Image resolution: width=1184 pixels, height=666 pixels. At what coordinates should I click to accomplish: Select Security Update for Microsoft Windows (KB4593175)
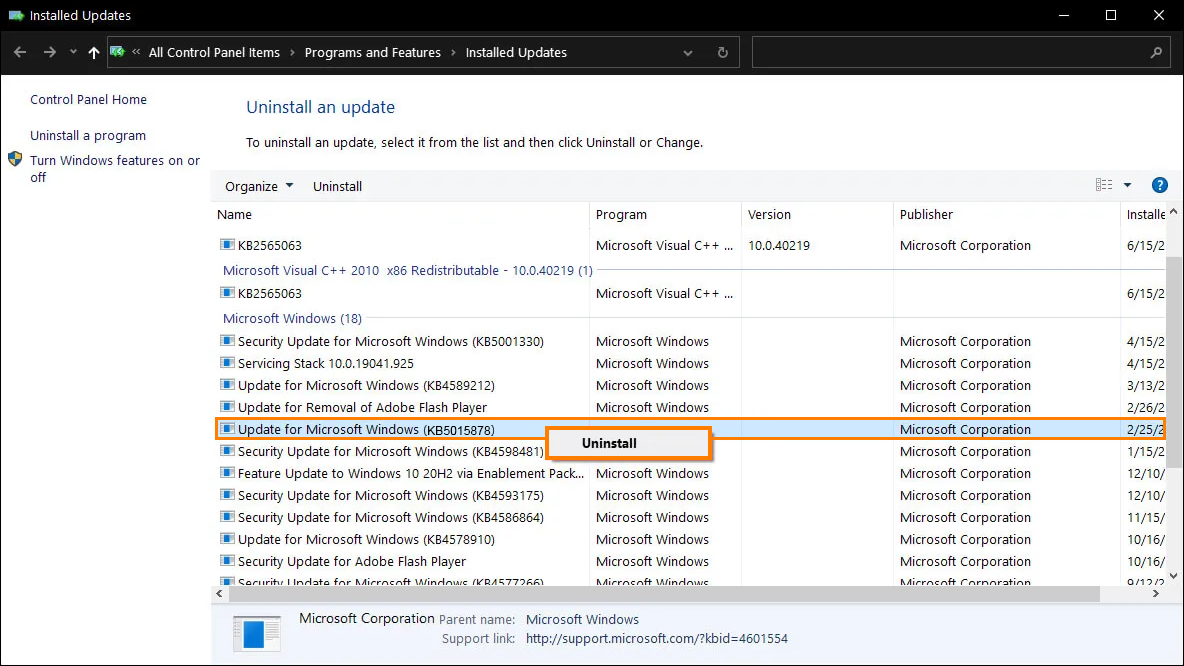(x=690, y=495)
